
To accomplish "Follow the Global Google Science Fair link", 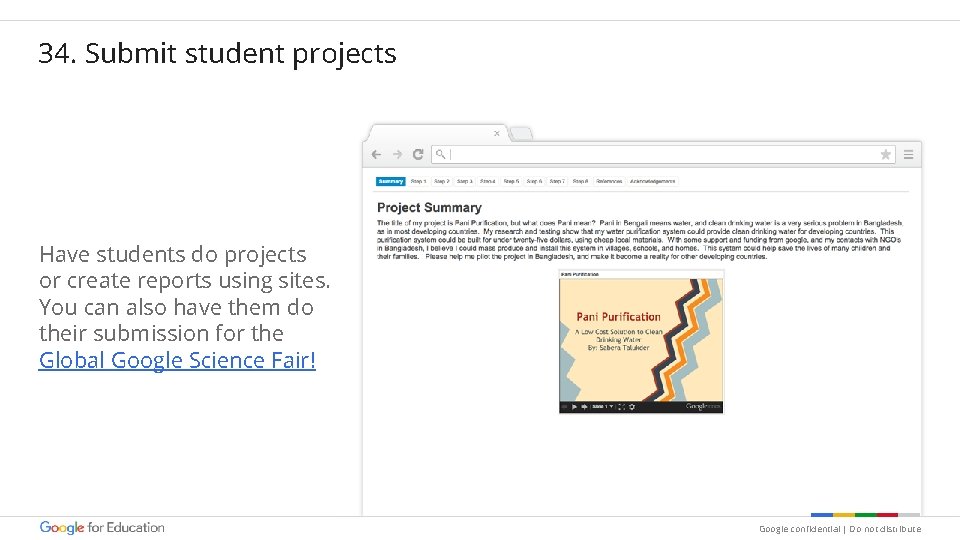I will click(x=177, y=360).
